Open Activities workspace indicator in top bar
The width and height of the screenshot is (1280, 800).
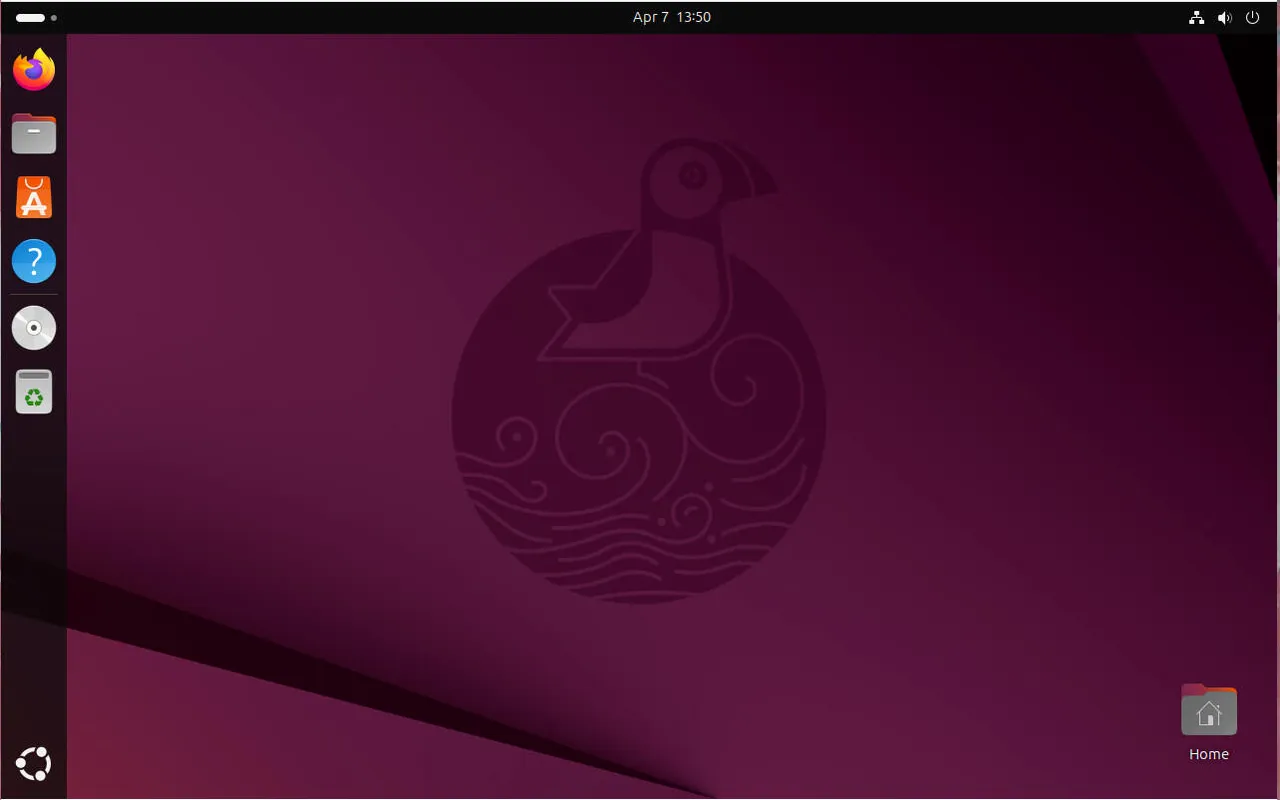[x=36, y=17]
